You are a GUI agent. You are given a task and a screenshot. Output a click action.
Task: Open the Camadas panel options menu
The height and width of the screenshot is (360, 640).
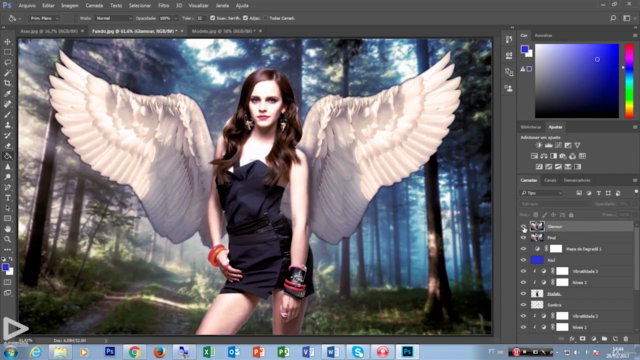tap(635, 180)
